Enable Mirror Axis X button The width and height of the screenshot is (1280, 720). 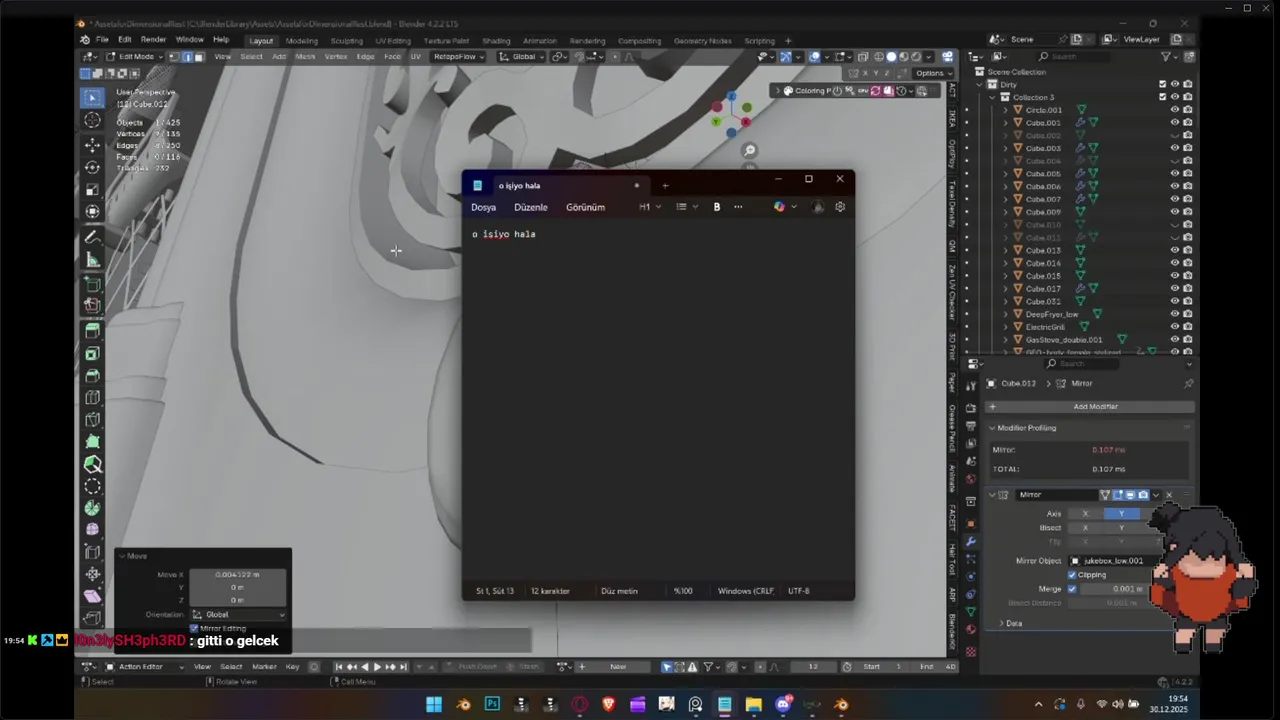(1085, 514)
